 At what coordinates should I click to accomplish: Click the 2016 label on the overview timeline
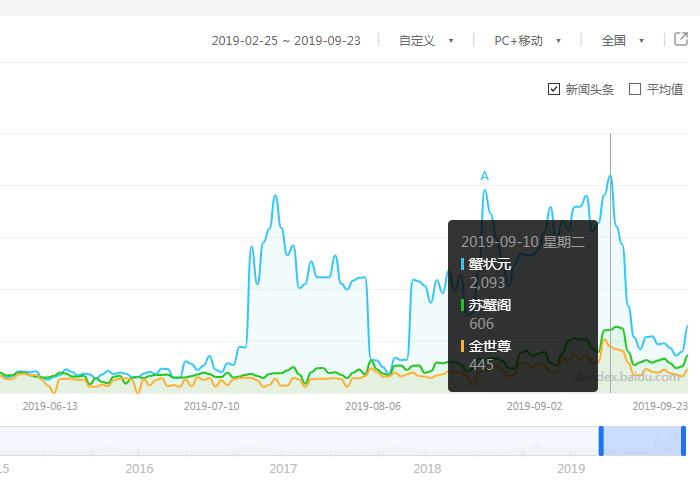click(139, 469)
